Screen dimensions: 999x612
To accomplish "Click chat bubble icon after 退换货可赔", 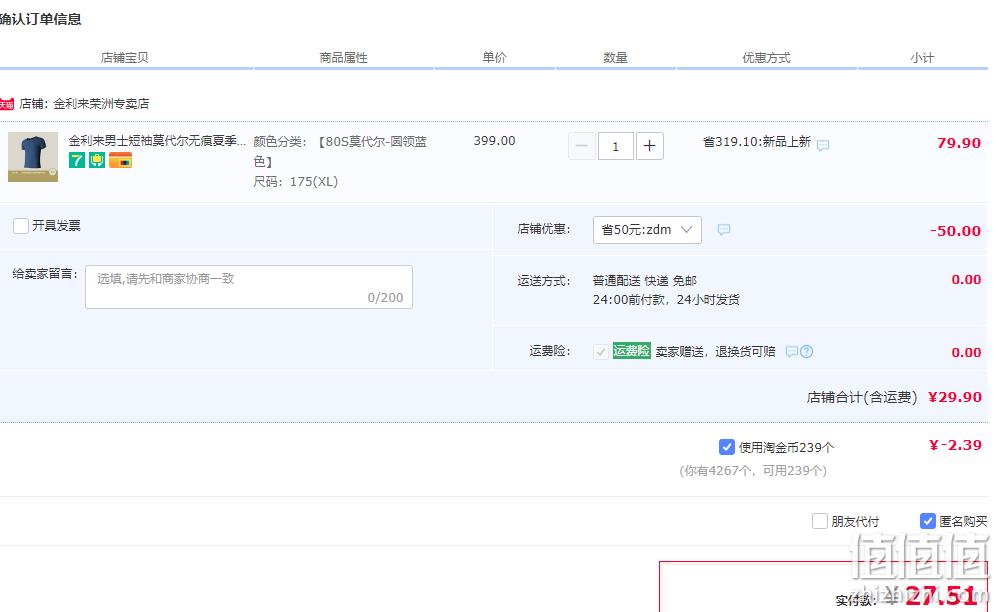I will [x=792, y=352].
